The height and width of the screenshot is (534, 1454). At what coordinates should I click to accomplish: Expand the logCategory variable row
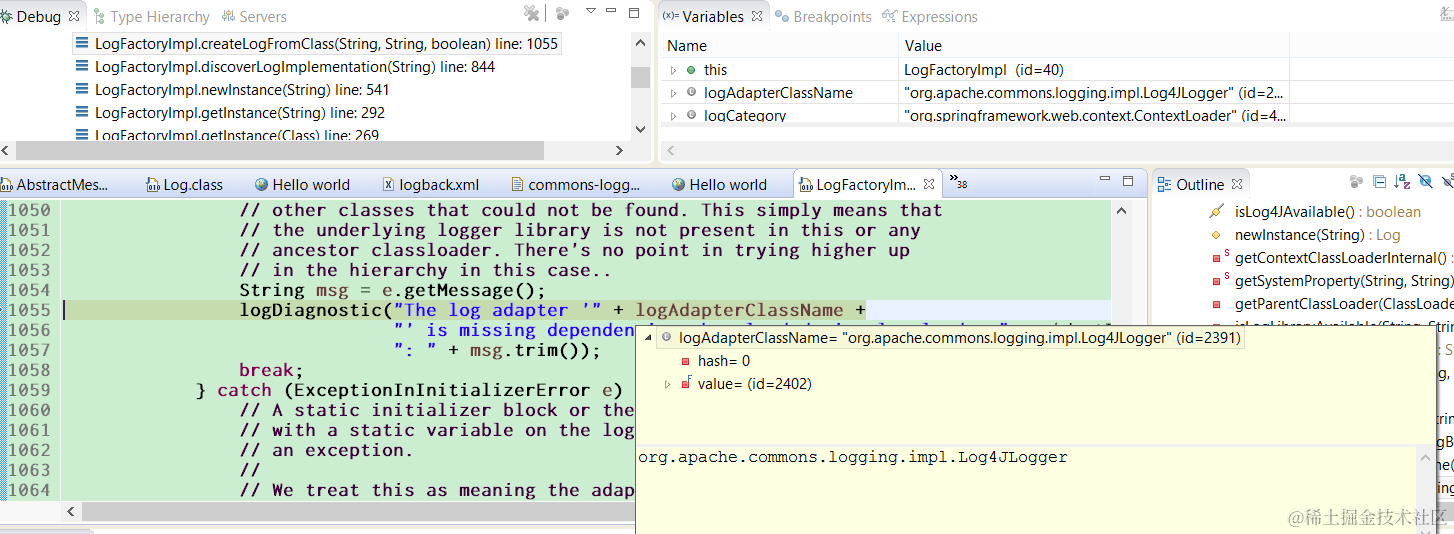pyautogui.click(x=674, y=115)
